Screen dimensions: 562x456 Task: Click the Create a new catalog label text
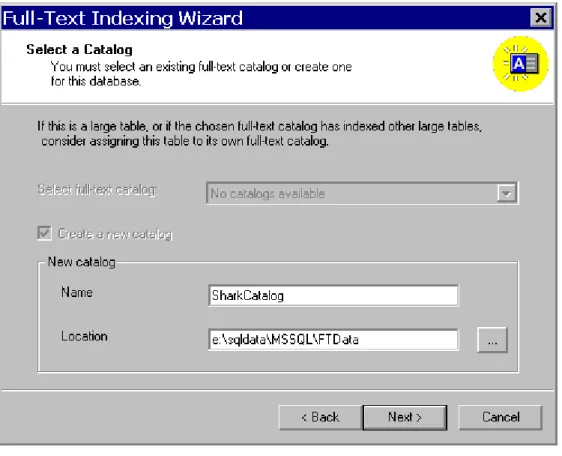[115, 234]
